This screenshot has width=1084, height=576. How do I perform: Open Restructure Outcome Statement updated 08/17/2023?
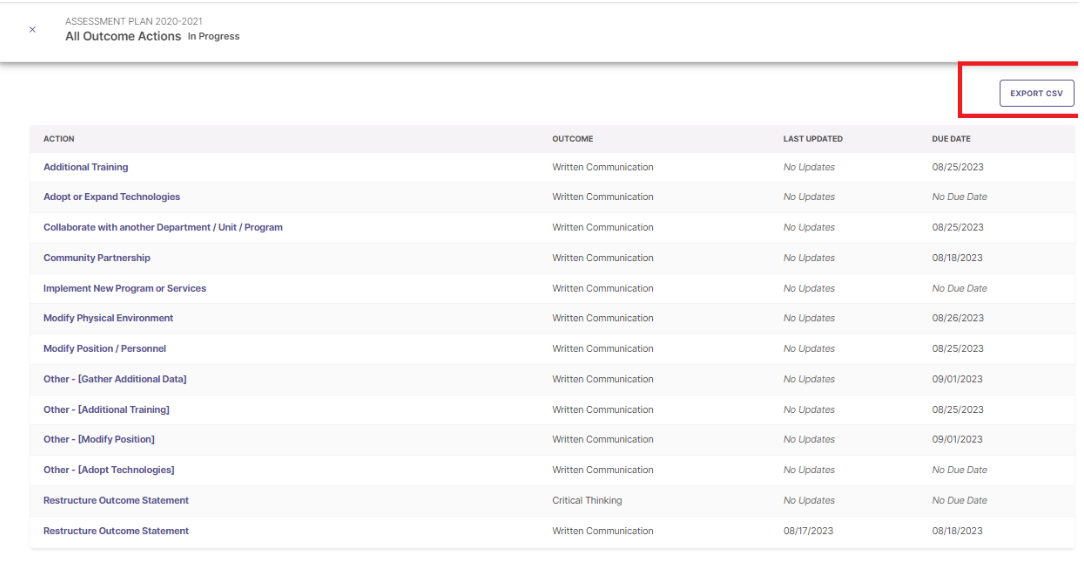click(116, 531)
